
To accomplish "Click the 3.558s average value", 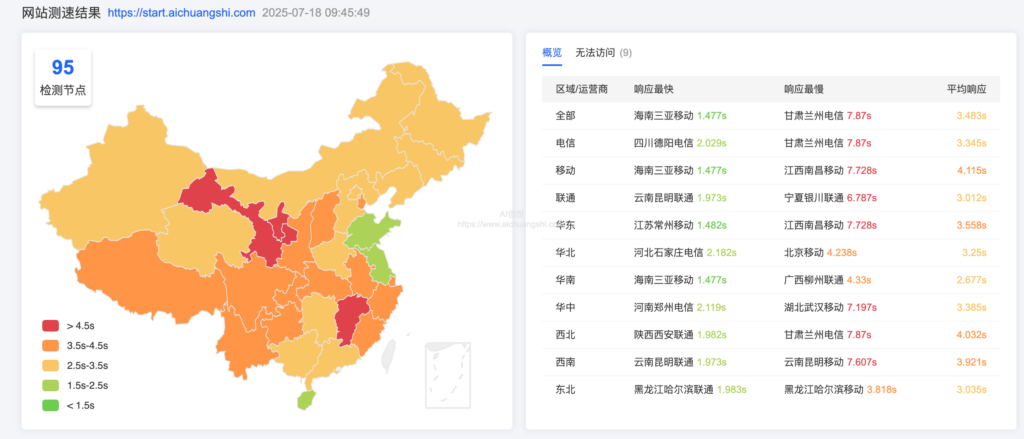I will tap(971, 225).
